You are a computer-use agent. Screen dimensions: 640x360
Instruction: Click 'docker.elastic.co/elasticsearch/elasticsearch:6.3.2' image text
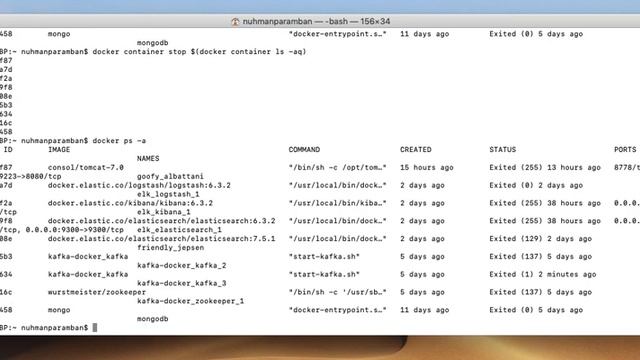coord(162,221)
